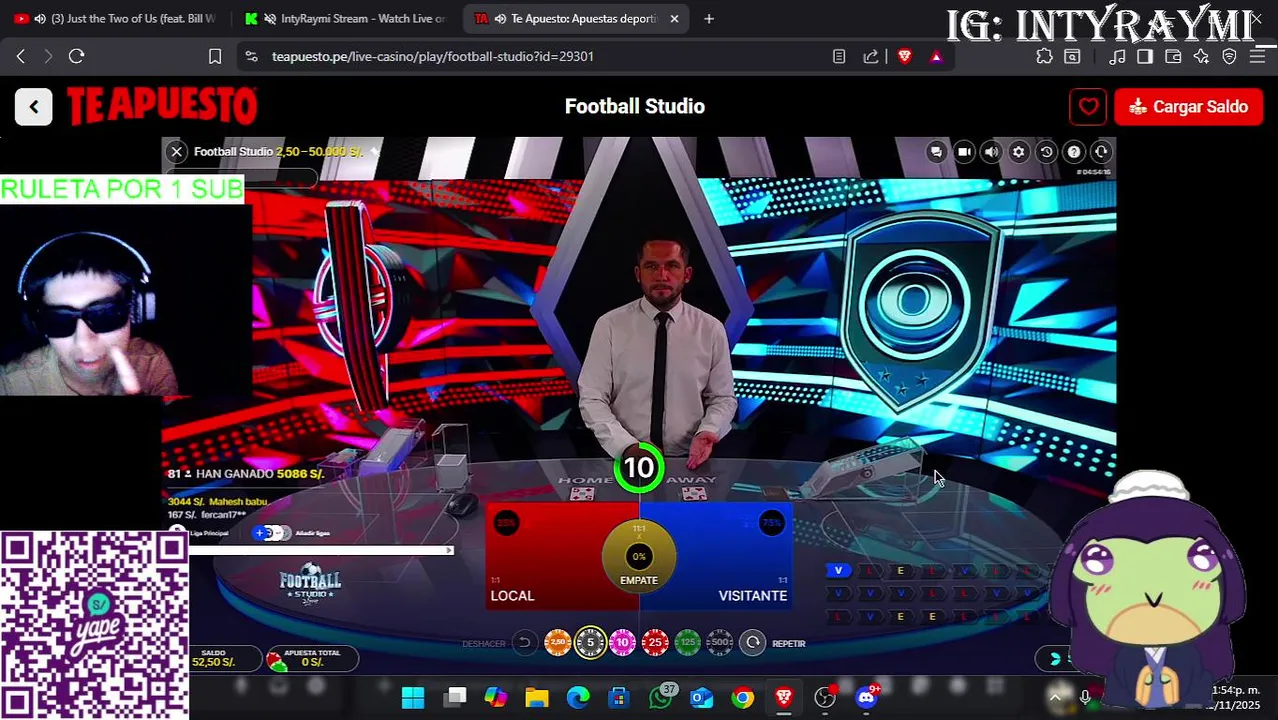The image size is (1278, 720).
Task: Open Microsoft Edge from taskbar
Action: [578, 697]
